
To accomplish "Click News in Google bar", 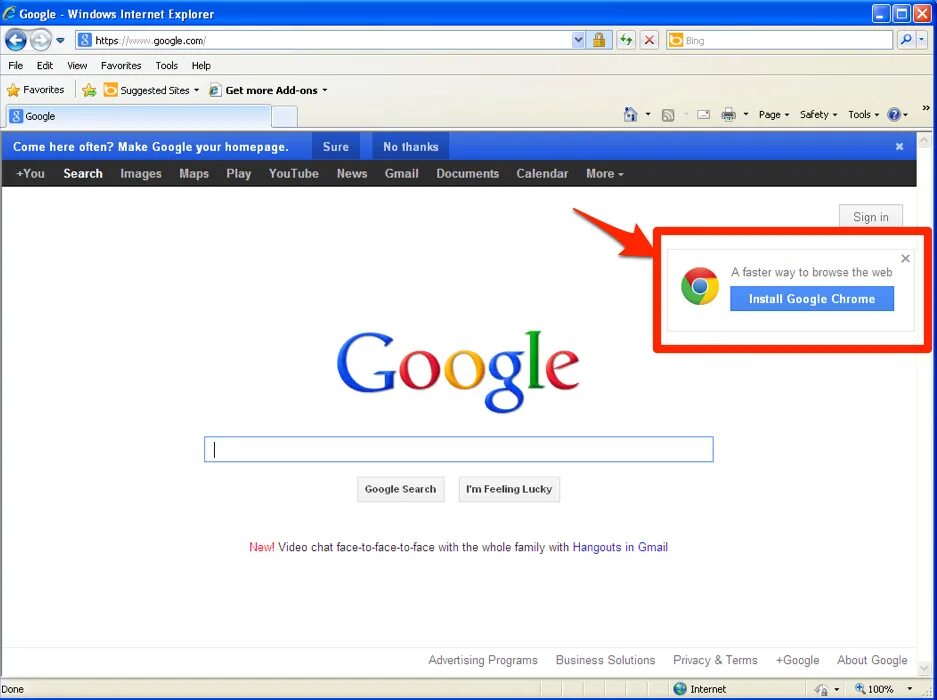I will coord(351,173).
